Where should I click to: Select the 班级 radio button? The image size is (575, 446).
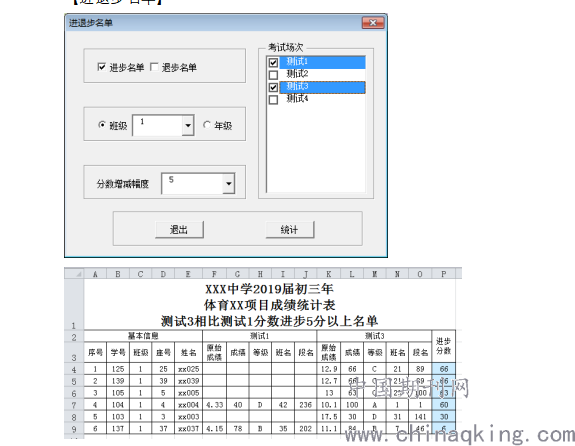tap(102, 125)
